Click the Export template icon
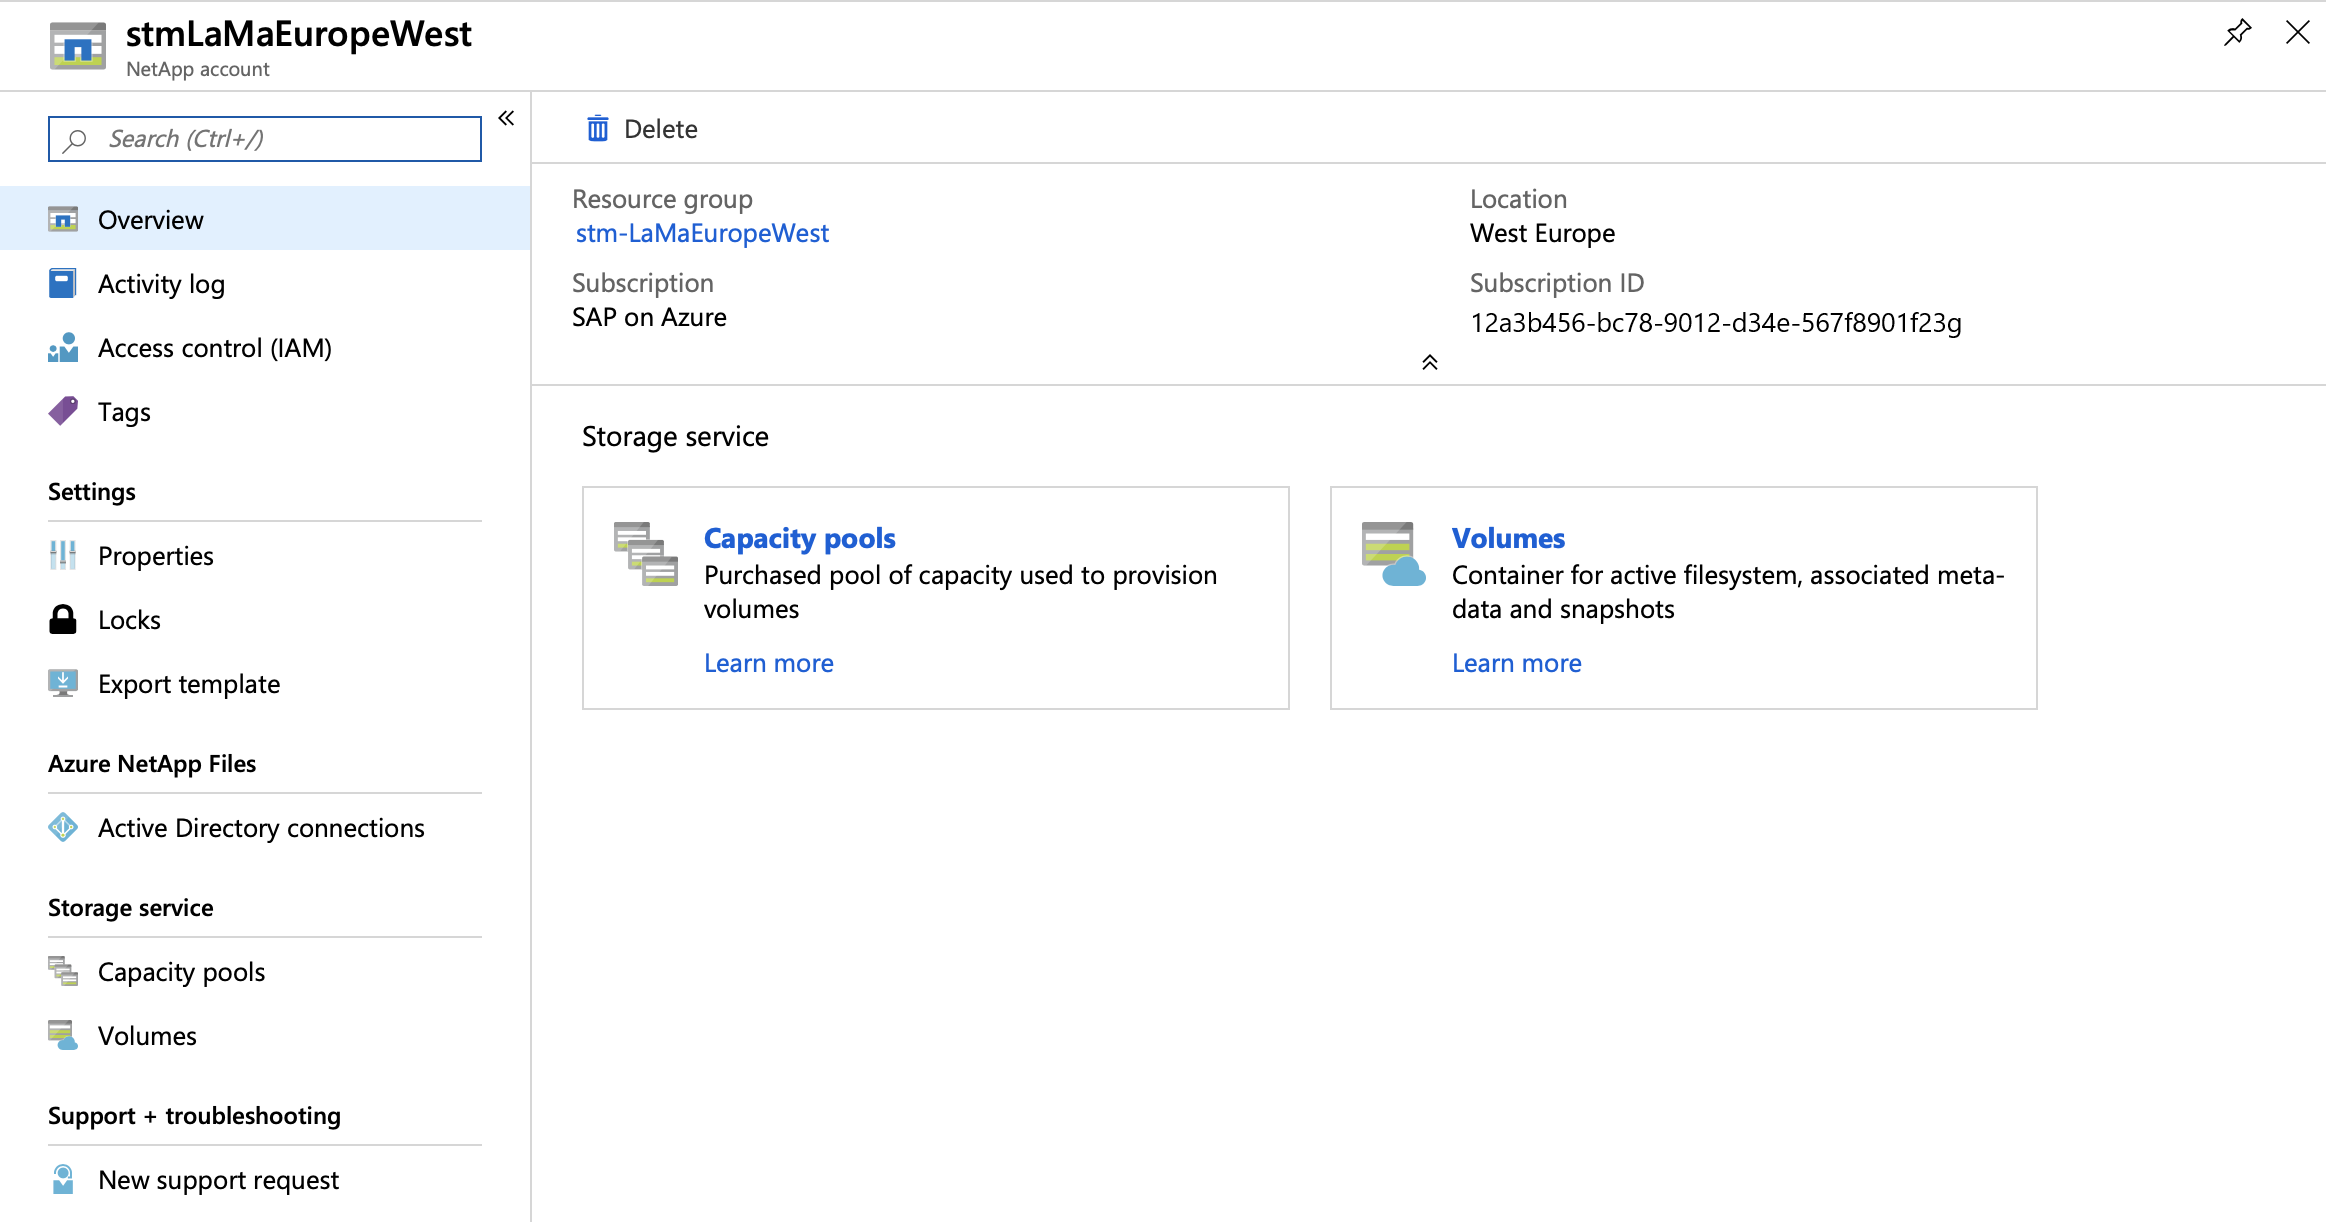 pos(63,684)
